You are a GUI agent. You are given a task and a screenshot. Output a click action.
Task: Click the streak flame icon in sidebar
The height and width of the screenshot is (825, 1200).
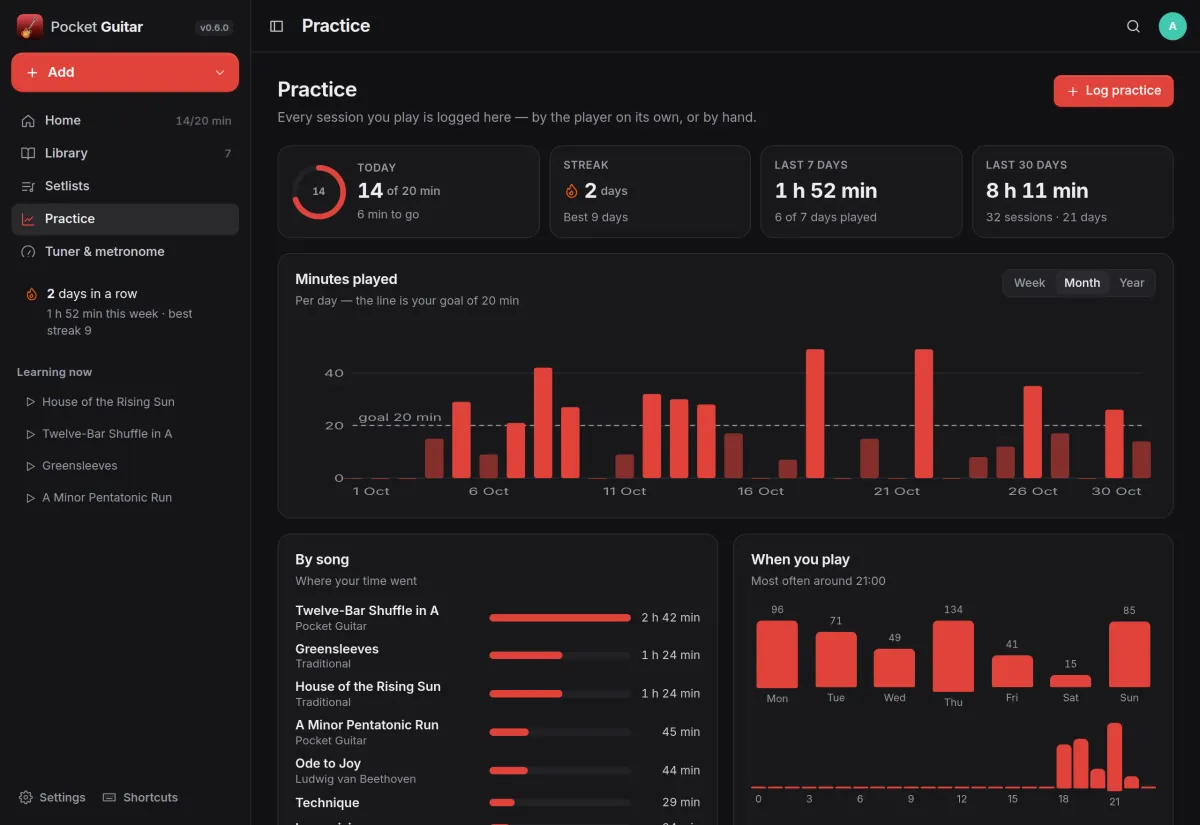click(32, 294)
